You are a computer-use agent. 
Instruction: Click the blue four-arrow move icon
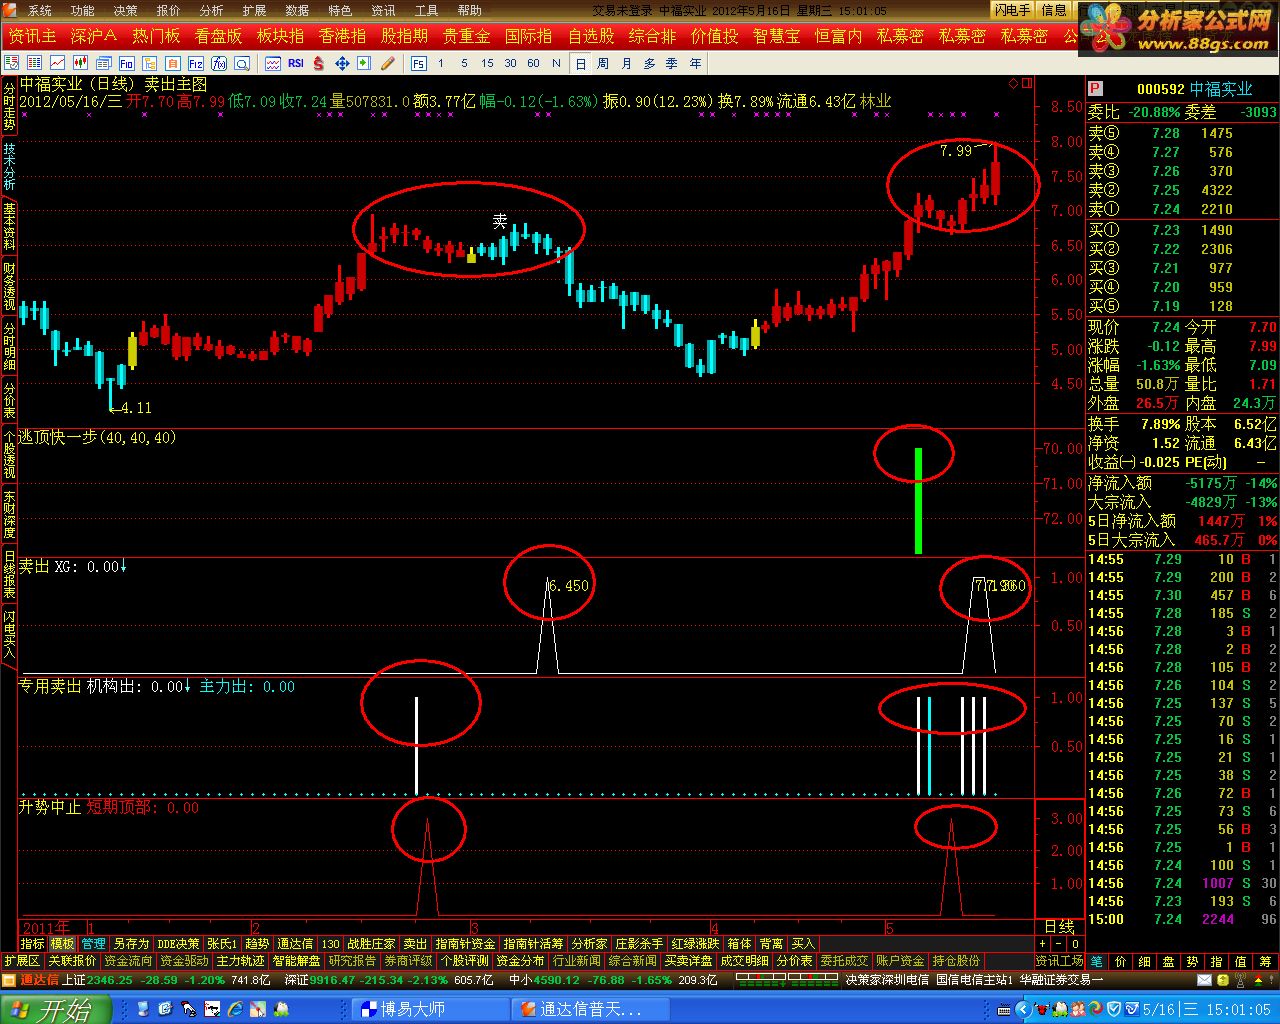342,63
